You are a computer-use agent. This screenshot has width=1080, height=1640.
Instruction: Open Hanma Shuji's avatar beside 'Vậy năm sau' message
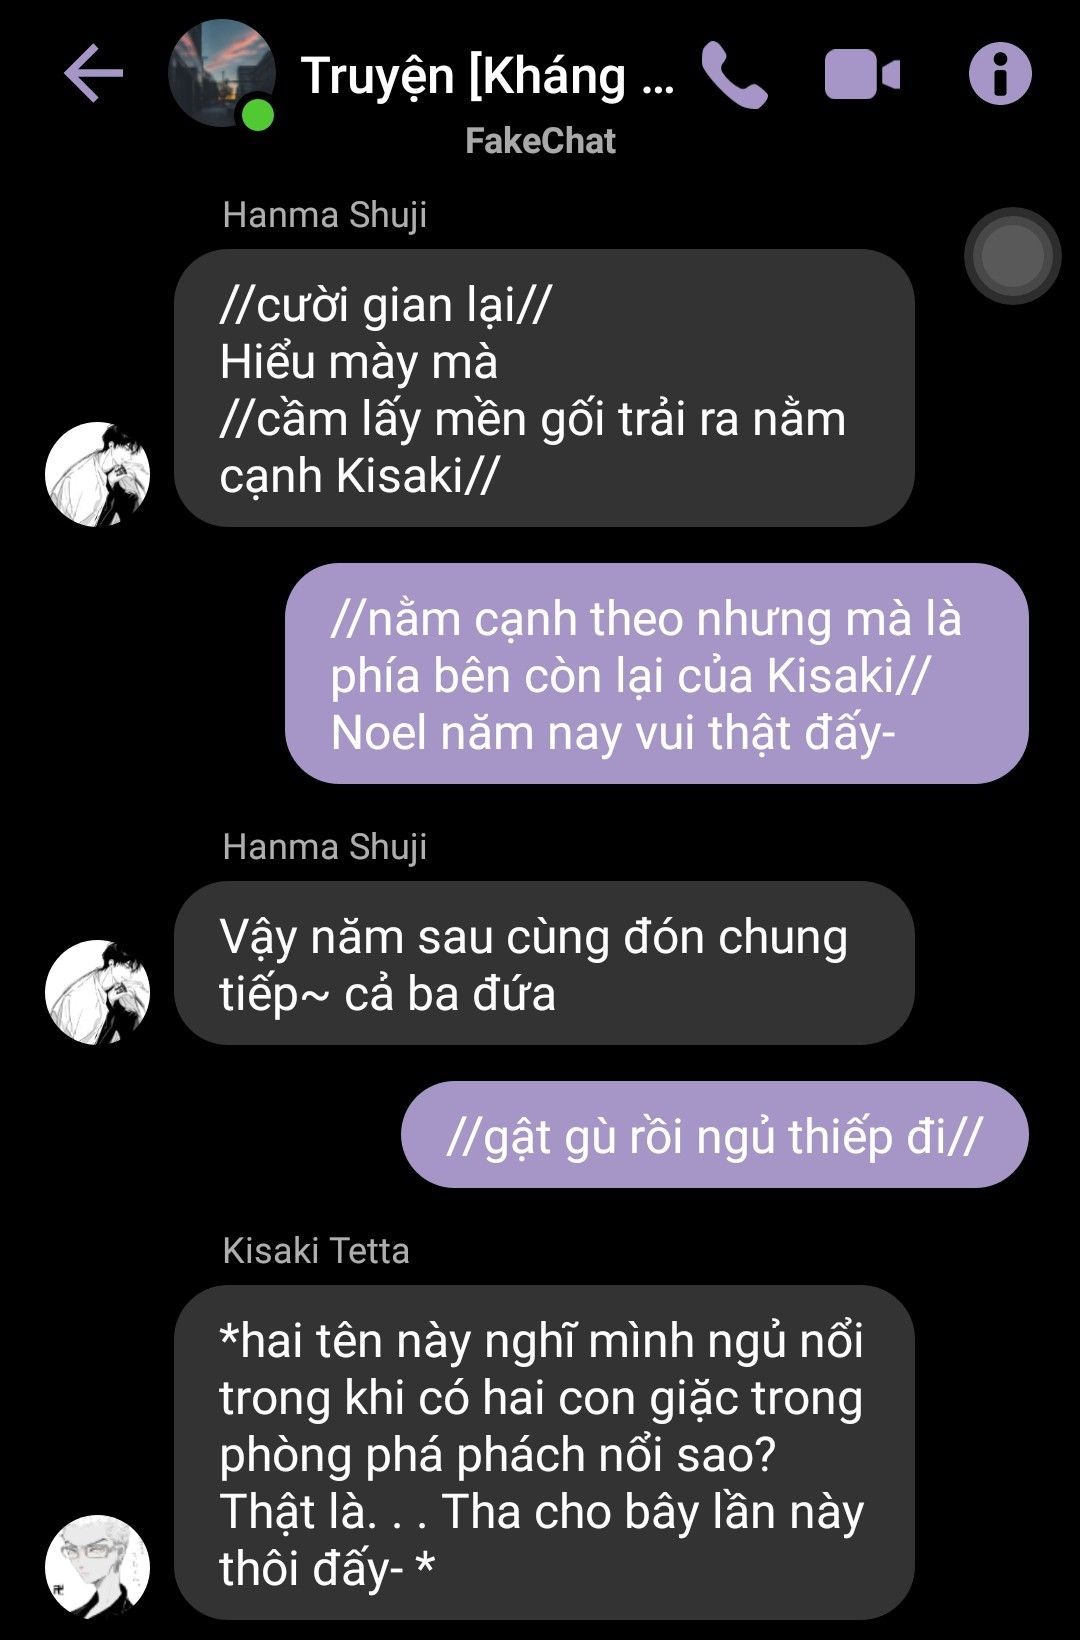click(x=97, y=992)
